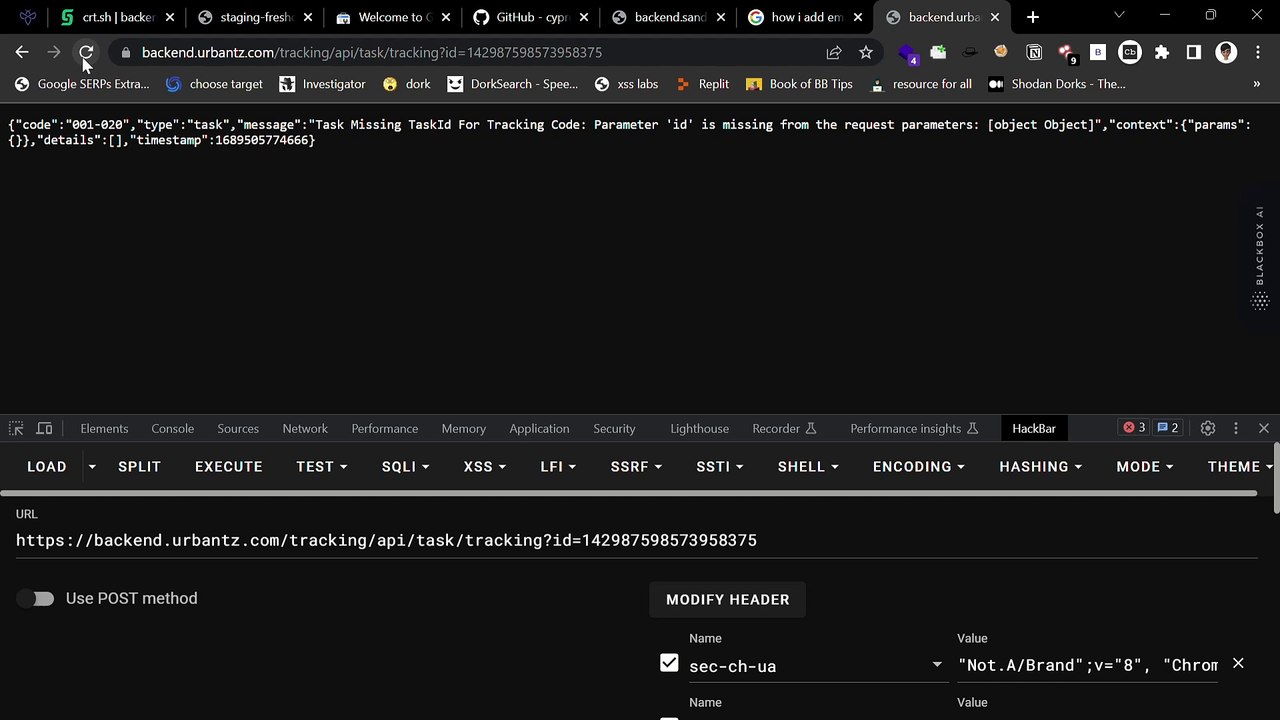Open the MODE dropdown menu
Screen dimensions: 1280x720
tap(1145, 466)
